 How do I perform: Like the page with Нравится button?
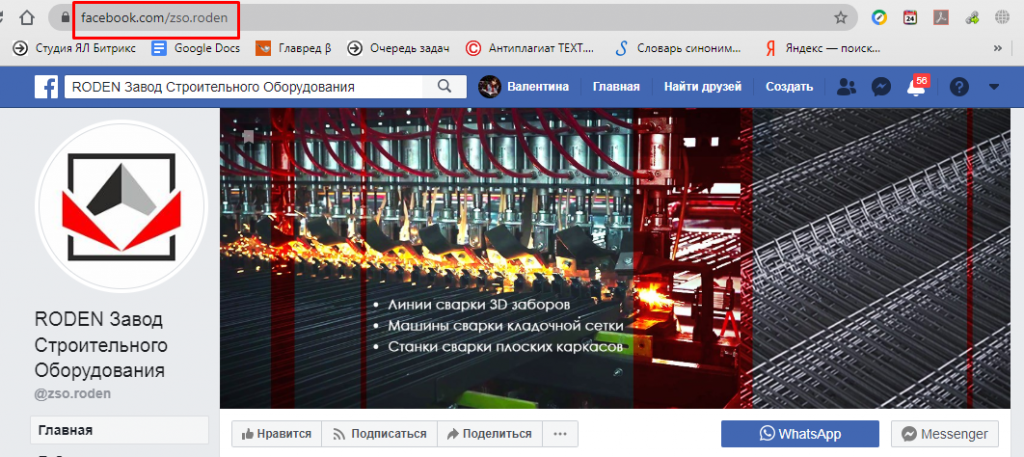point(276,434)
